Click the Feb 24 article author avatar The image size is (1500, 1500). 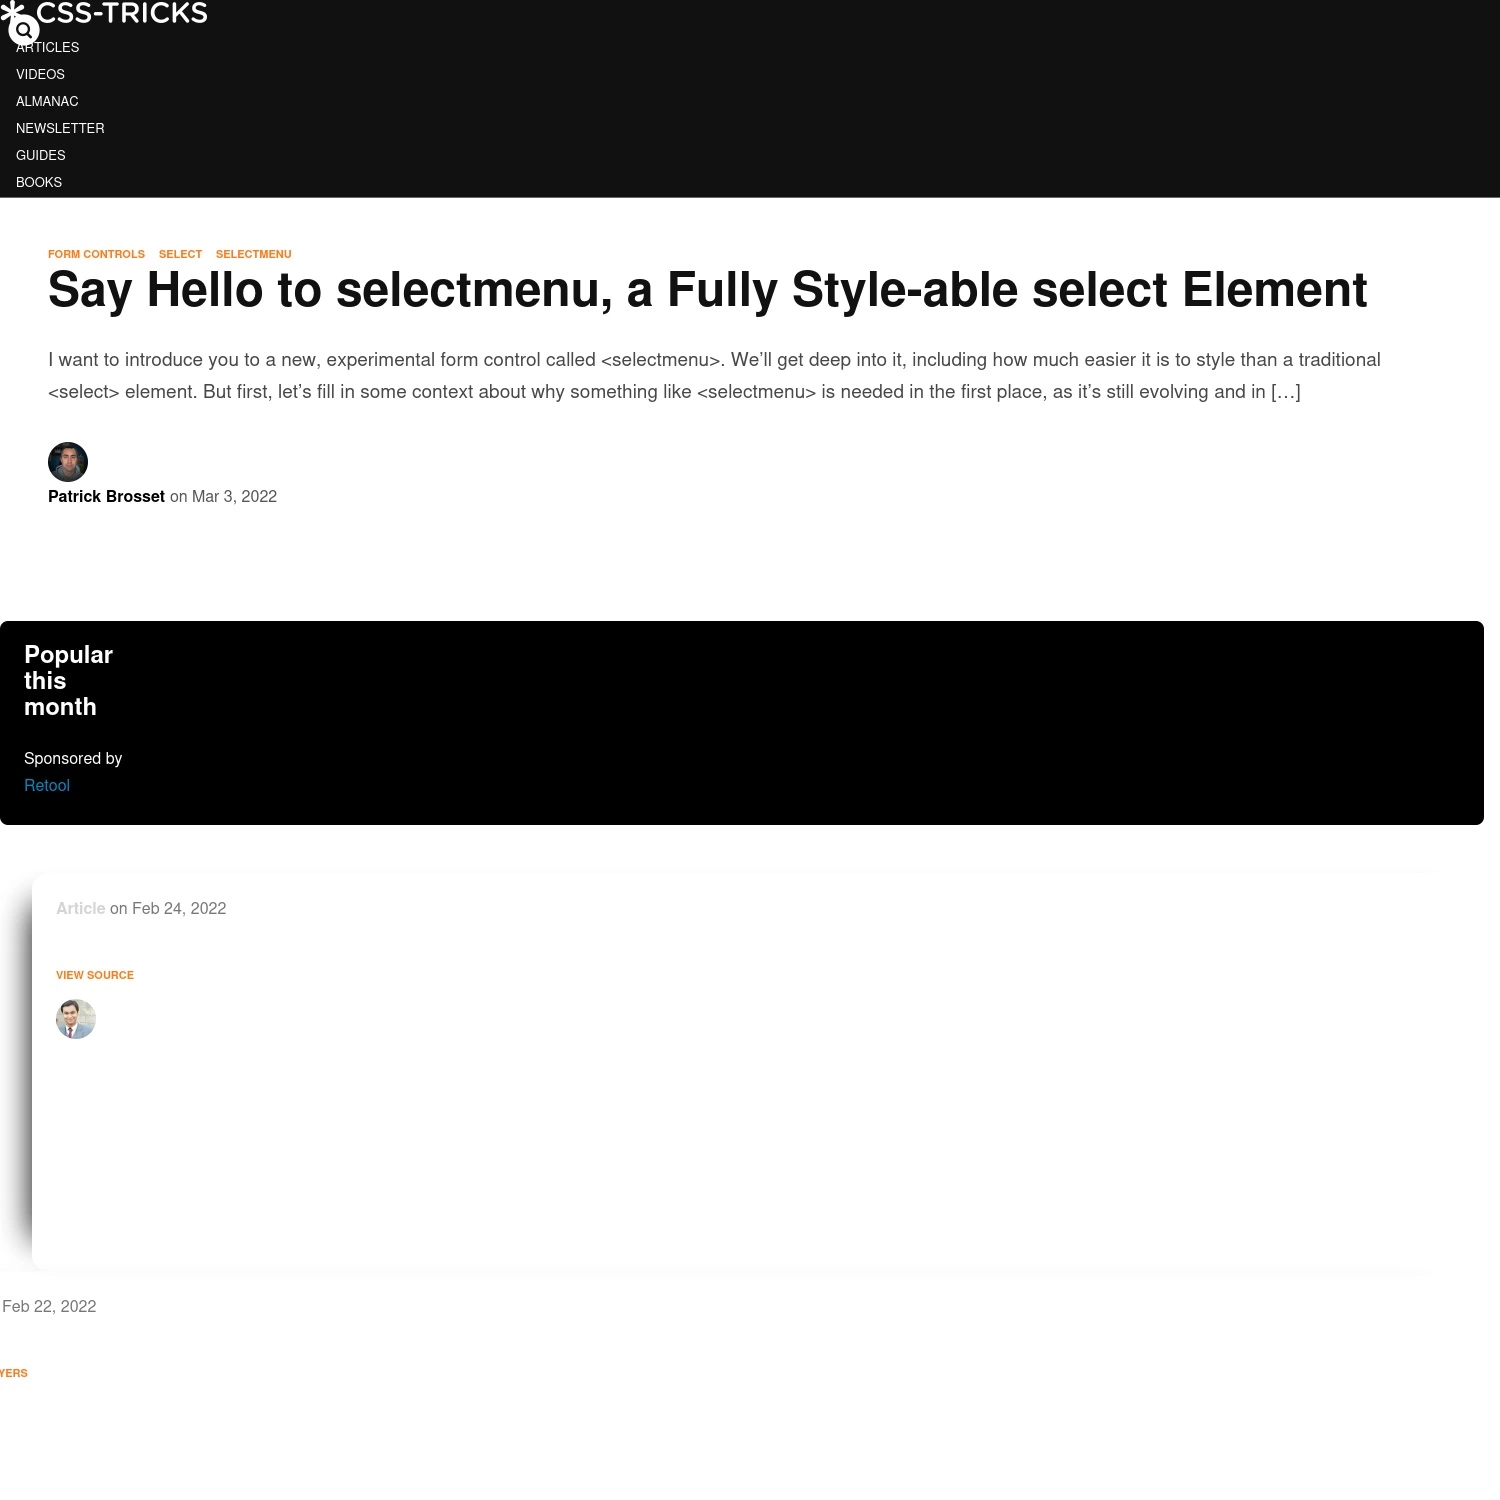click(76, 1019)
